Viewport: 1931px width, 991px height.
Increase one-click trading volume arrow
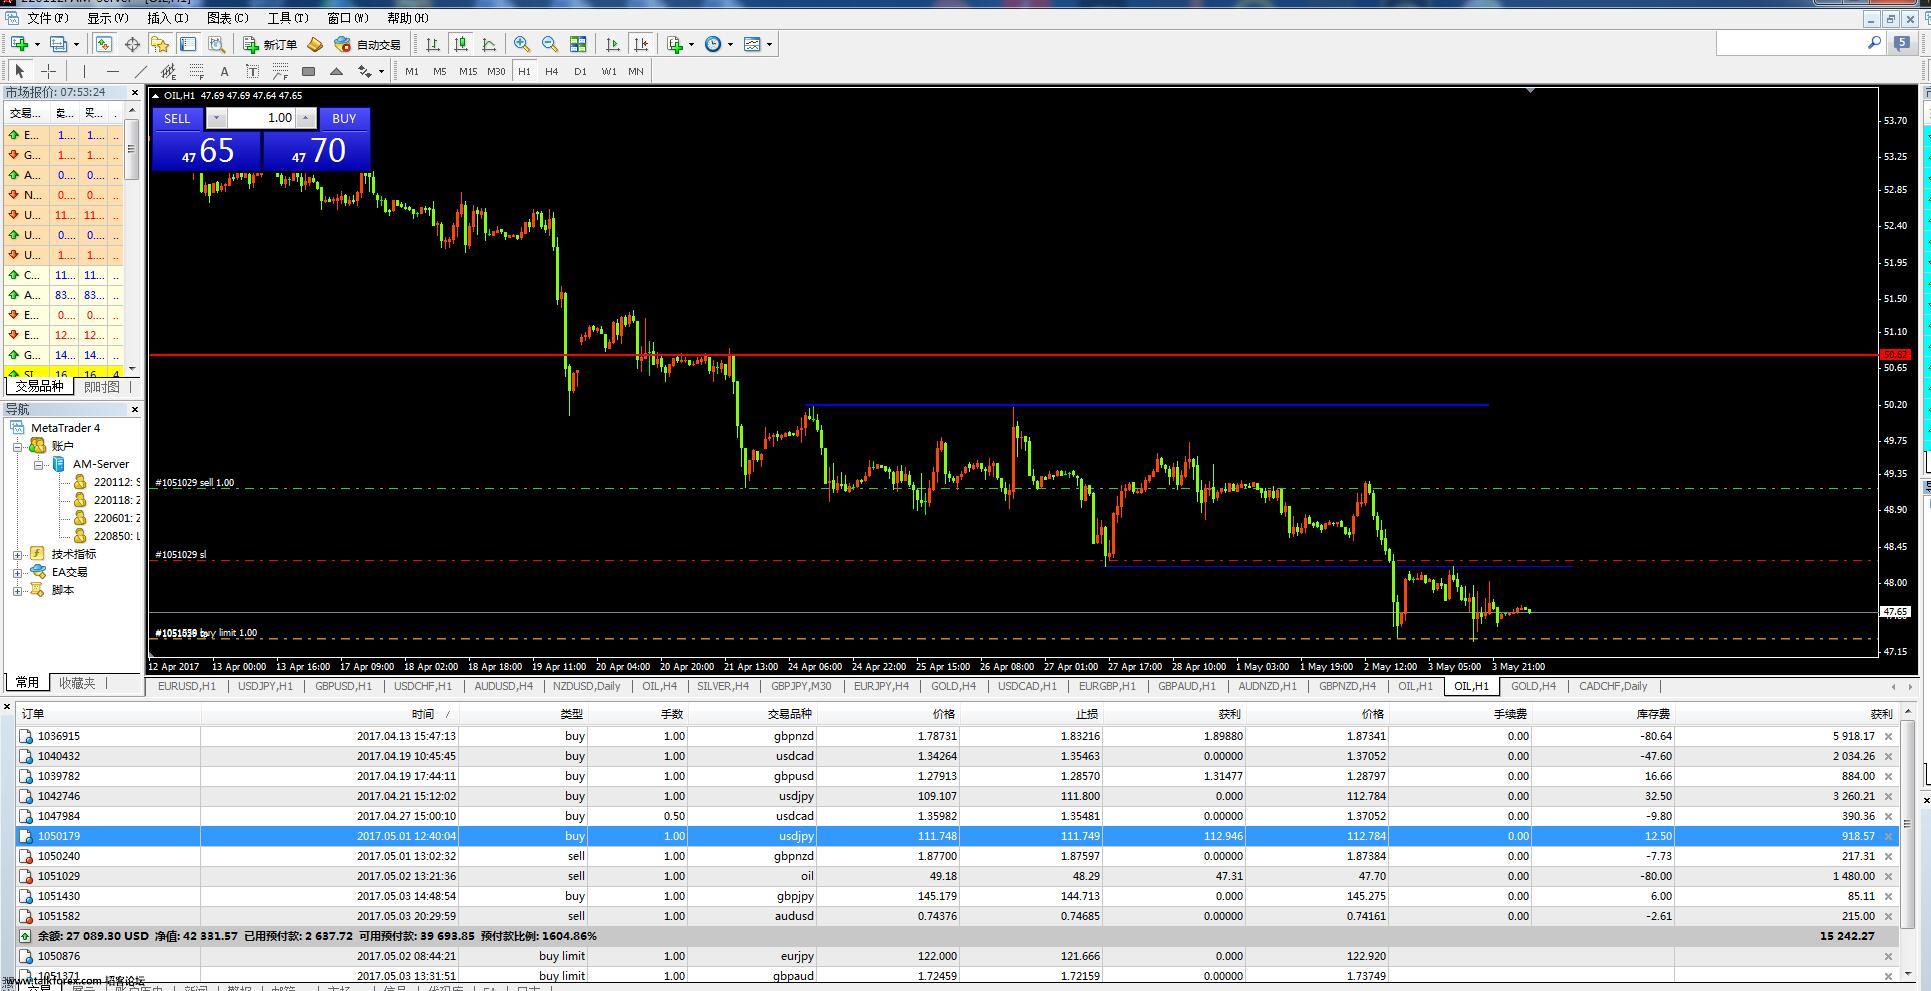click(306, 118)
